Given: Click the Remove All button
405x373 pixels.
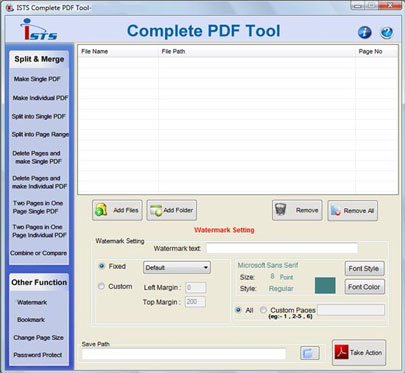Looking at the screenshot, I should click(353, 211).
